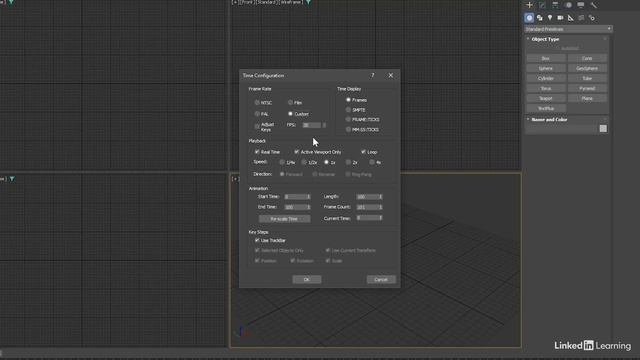Image resolution: width=640 pixels, height=360 pixels.
Task: Open the Modify tab in command panel
Action: click(542, 5)
